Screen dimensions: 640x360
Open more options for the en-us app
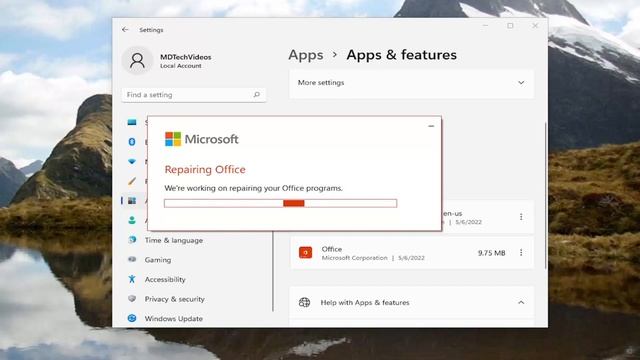(521, 217)
